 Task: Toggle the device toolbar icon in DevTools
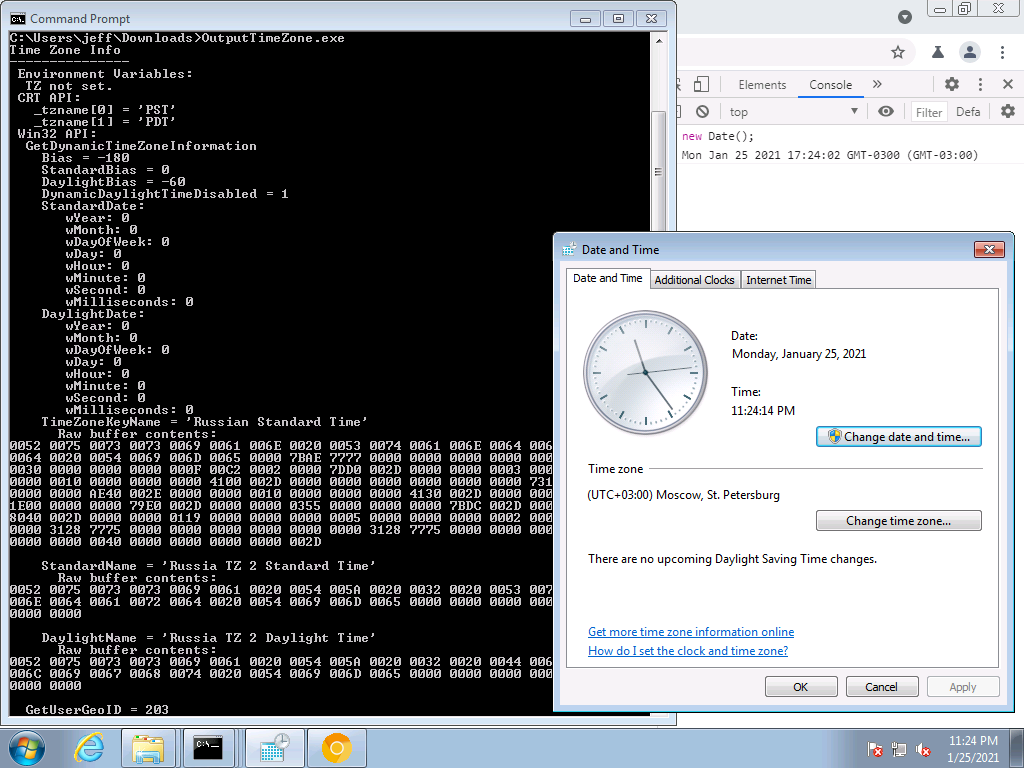pos(701,85)
